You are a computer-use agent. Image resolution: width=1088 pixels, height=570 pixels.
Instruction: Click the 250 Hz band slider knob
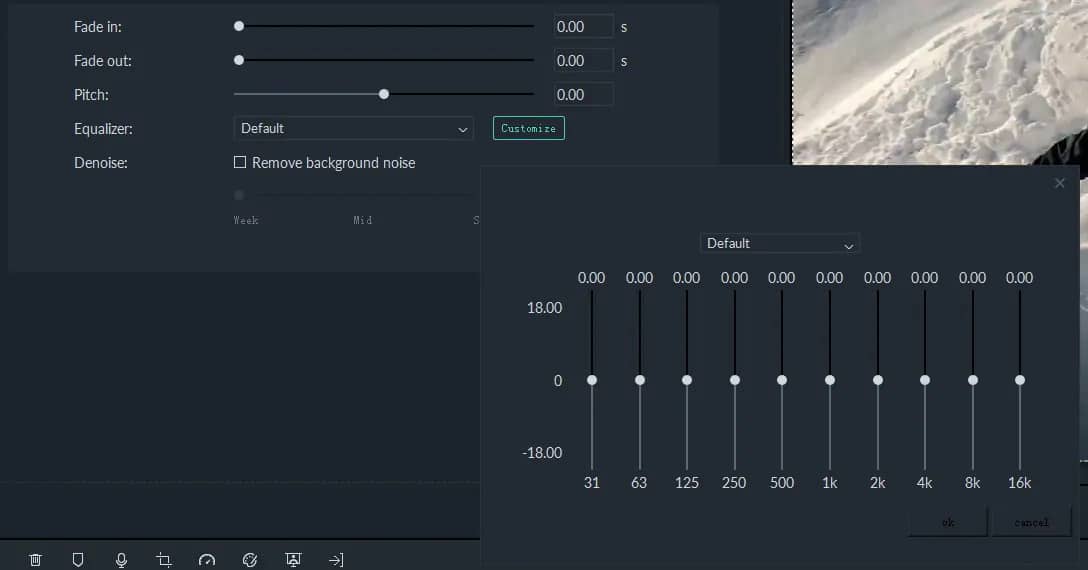tap(735, 380)
